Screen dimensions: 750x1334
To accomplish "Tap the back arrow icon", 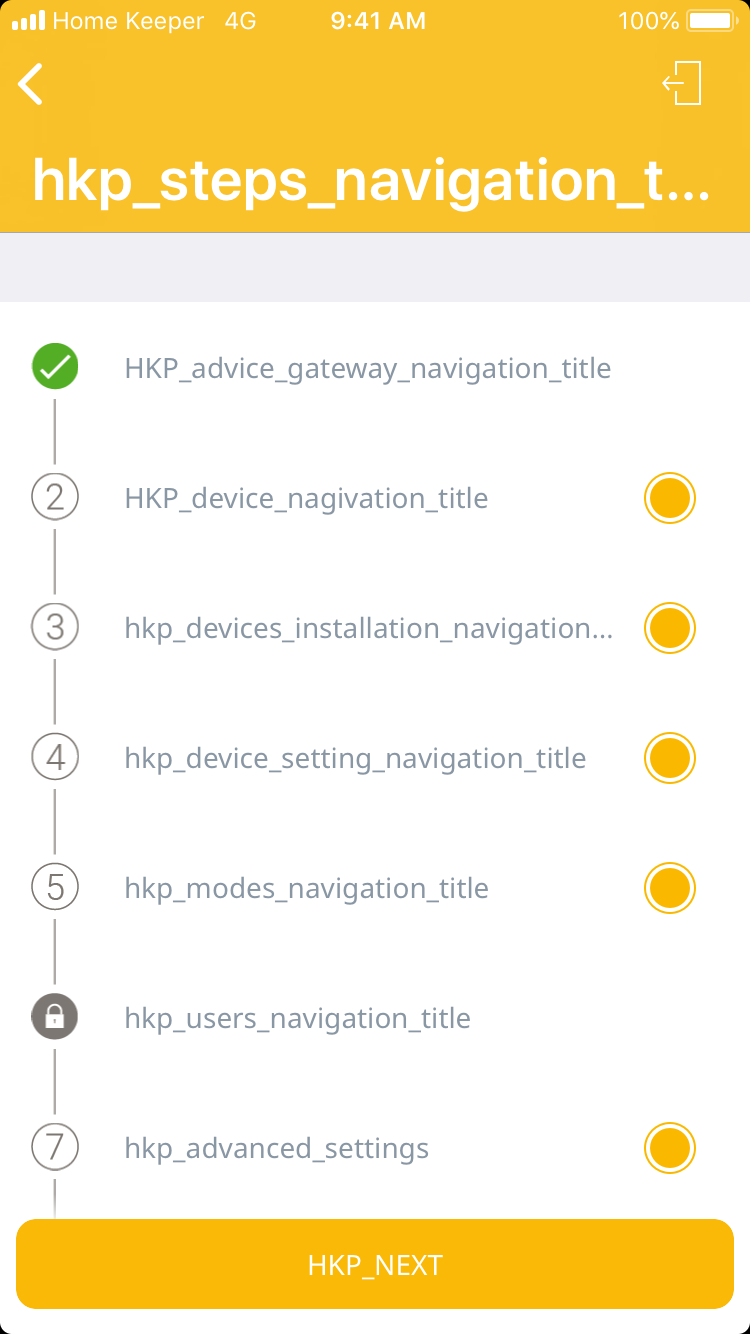I will click(x=31, y=84).
